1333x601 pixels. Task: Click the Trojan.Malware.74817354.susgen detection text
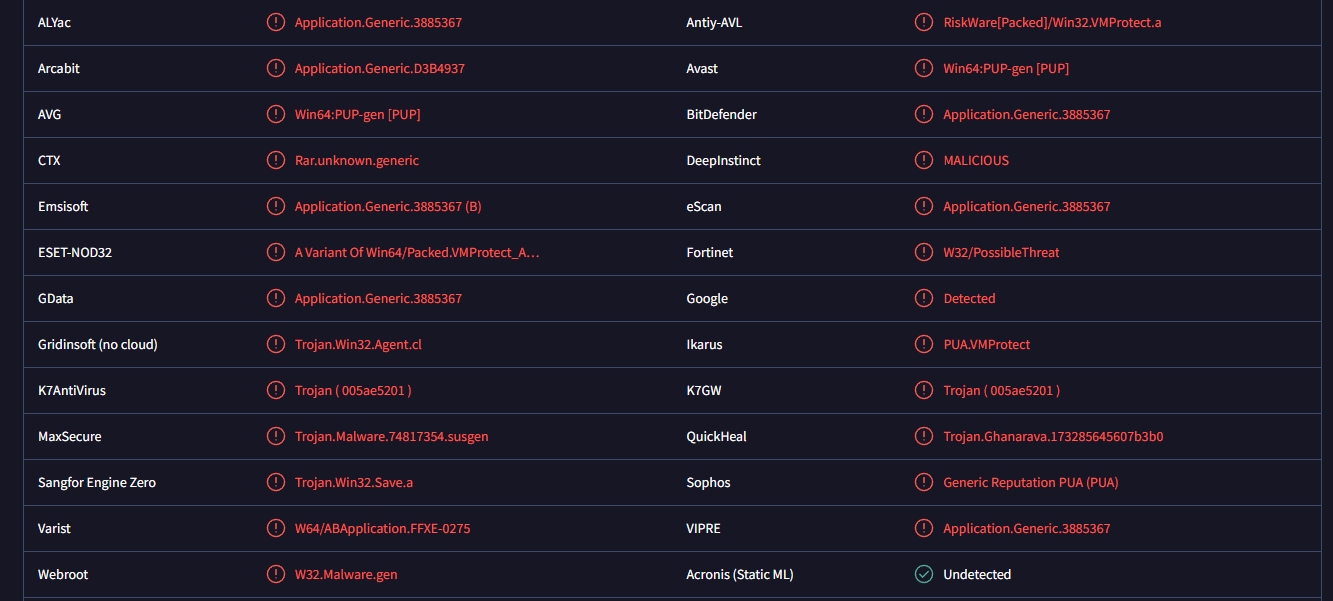(x=391, y=437)
